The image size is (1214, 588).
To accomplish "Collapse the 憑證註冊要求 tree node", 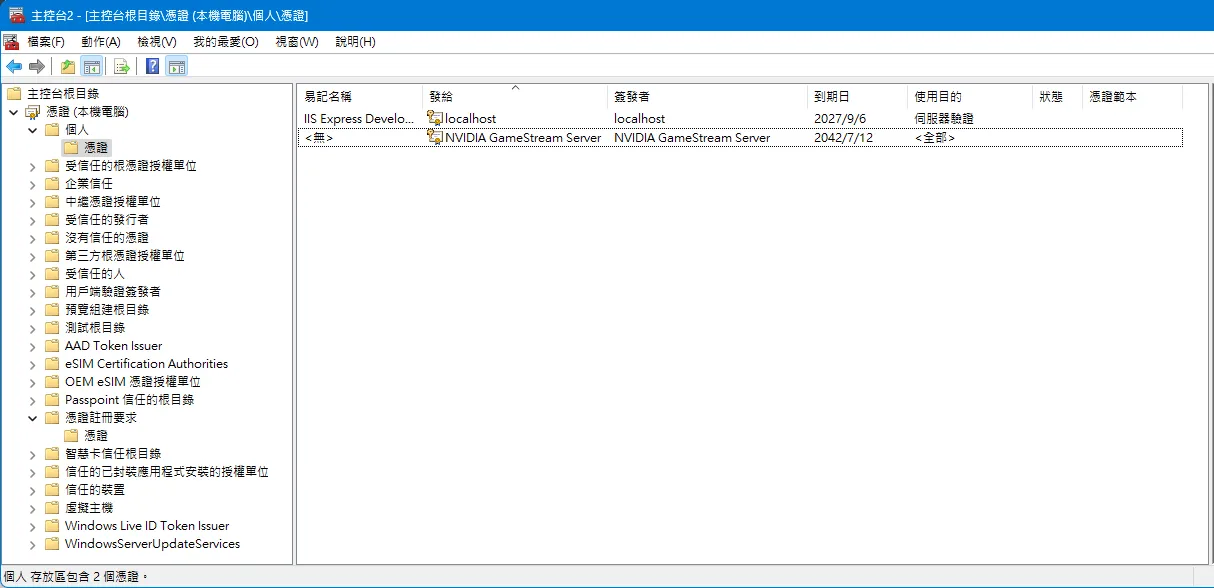I will 33,418.
